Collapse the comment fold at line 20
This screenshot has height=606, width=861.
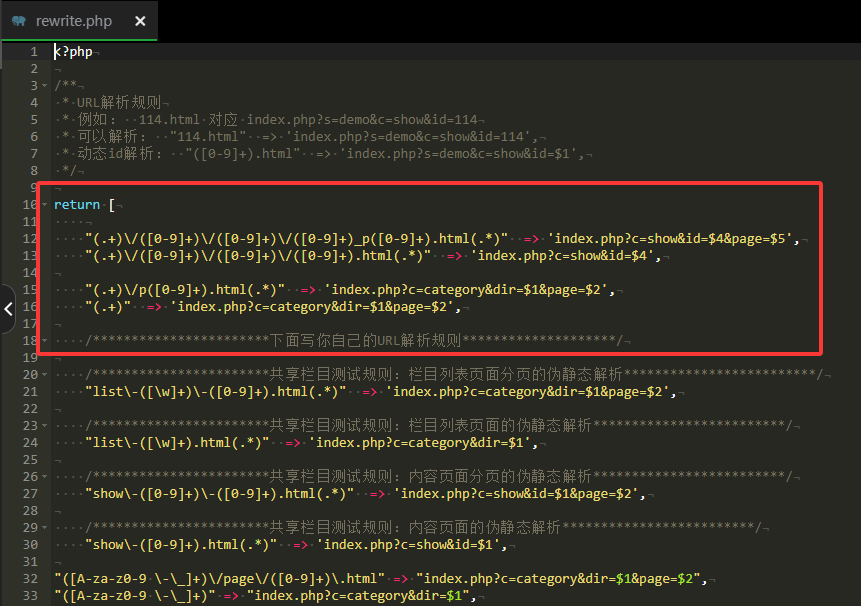click(x=44, y=375)
